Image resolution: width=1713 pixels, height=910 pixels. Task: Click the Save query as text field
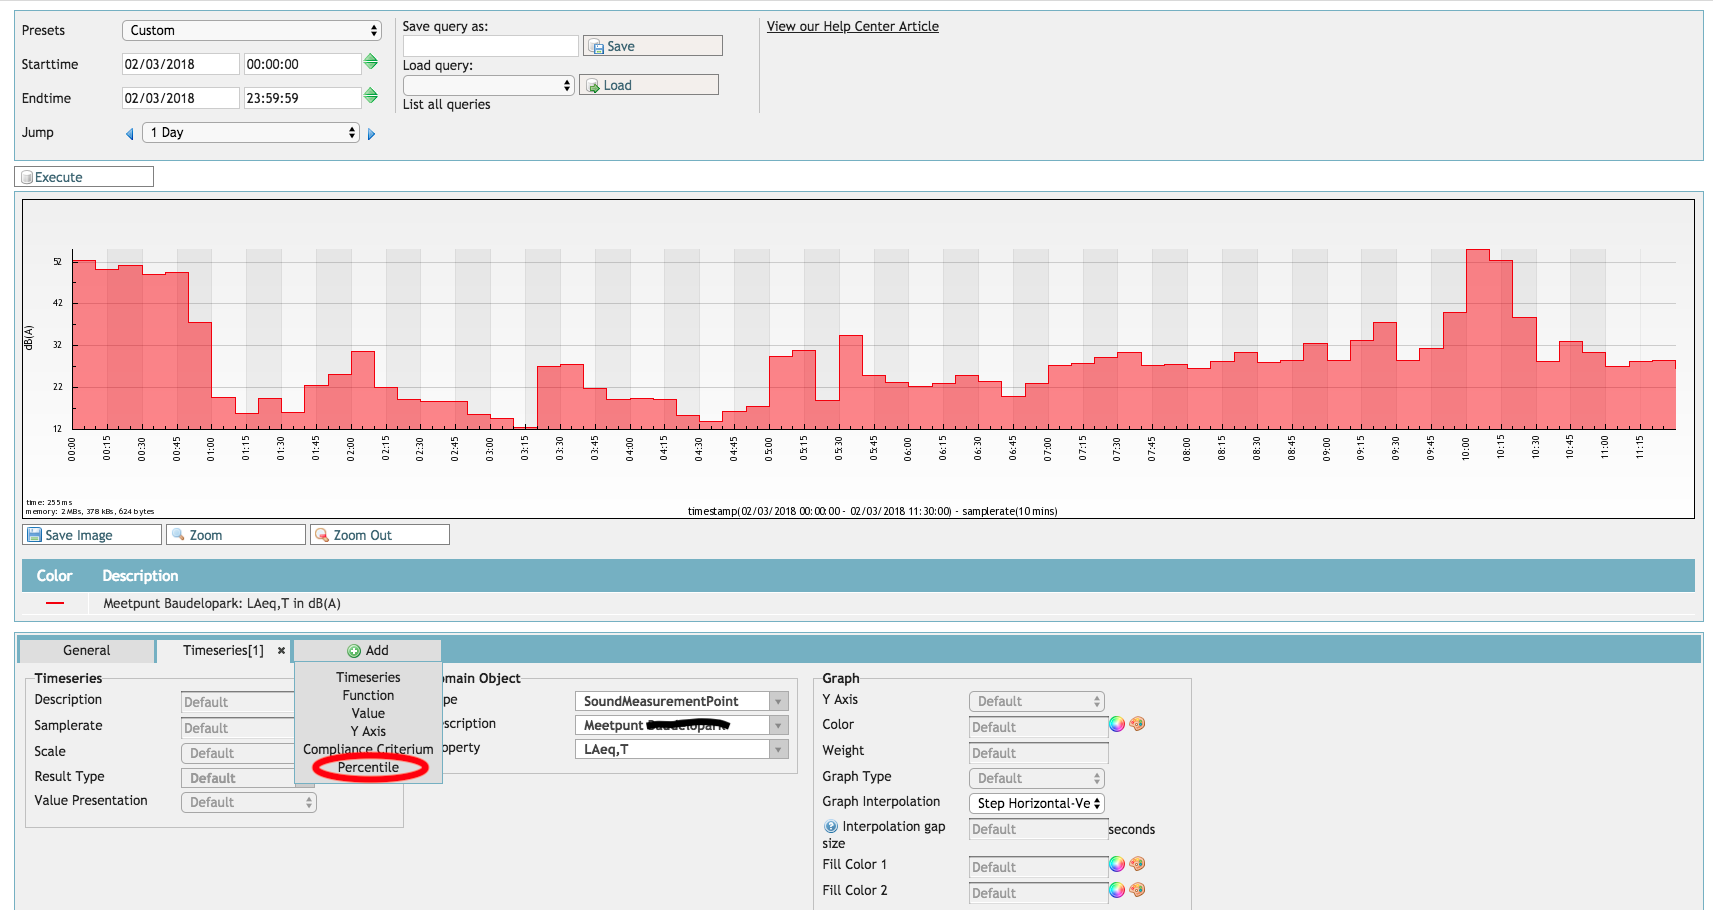click(490, 46)
